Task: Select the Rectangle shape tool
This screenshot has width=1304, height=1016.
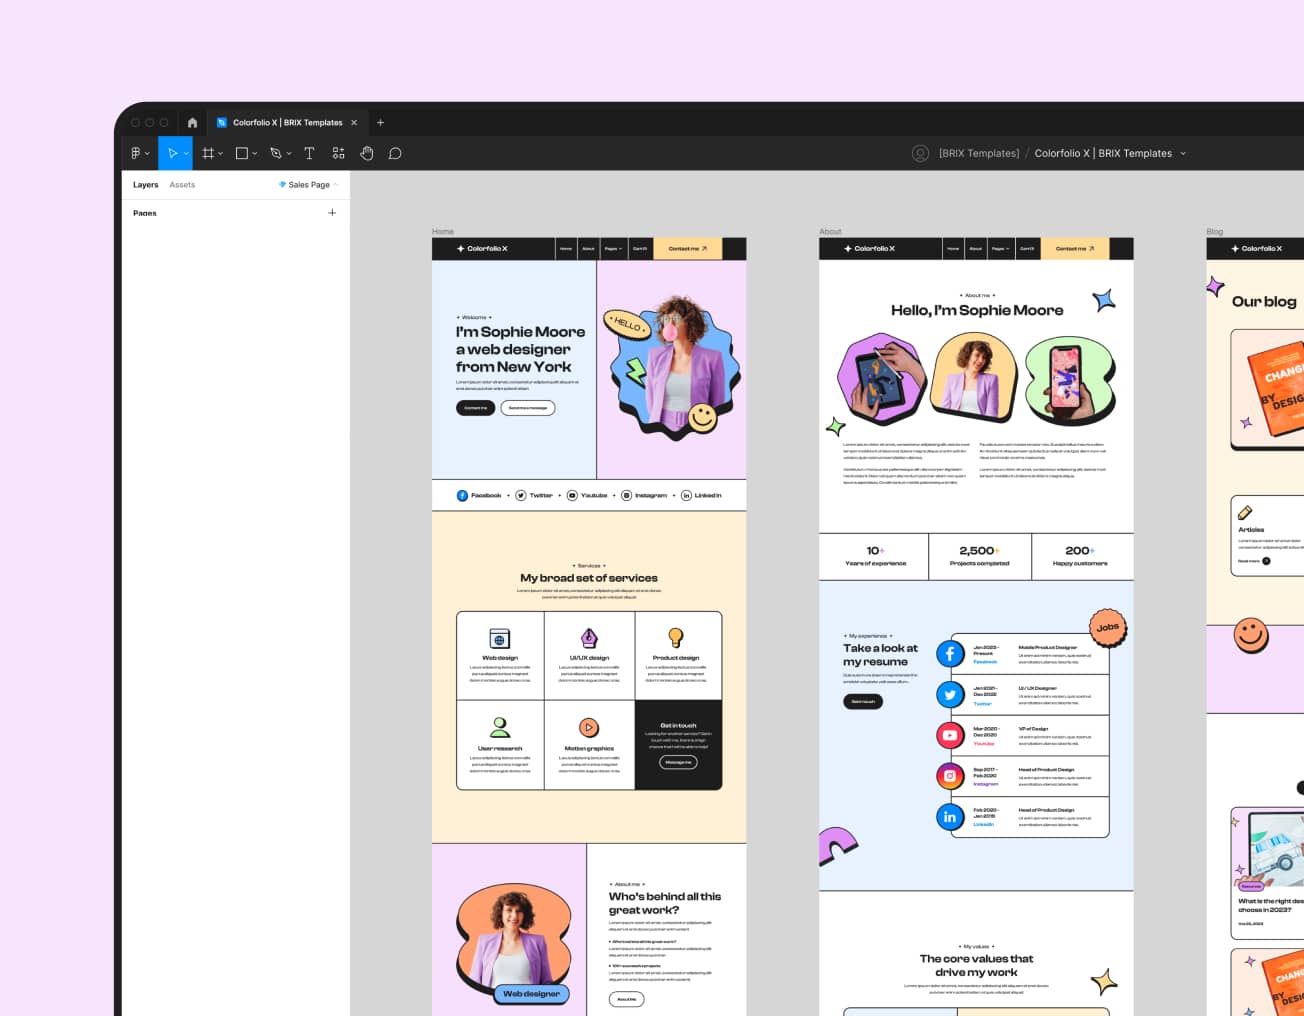Action: click(x=241, y=153)
